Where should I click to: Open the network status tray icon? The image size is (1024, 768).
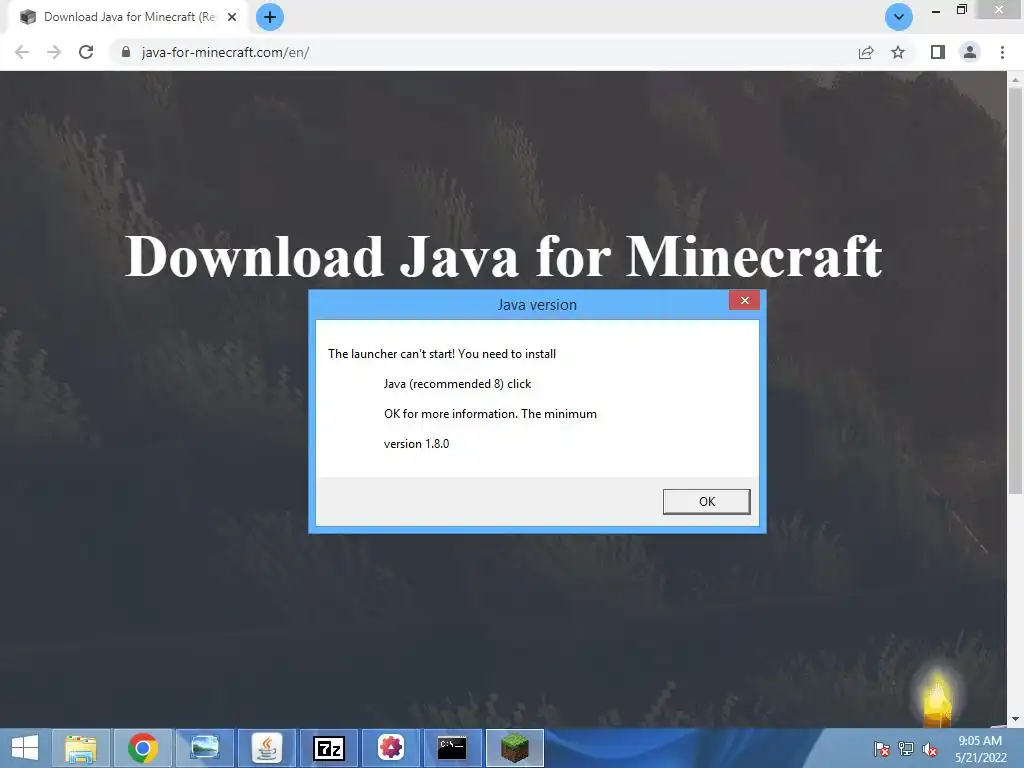click(x=906, y=749)
